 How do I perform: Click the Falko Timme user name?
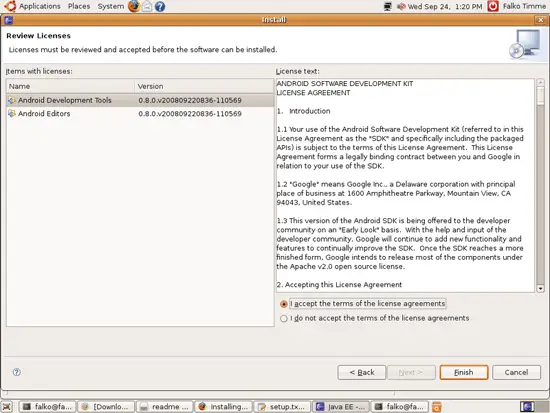(x=524, y=6)
